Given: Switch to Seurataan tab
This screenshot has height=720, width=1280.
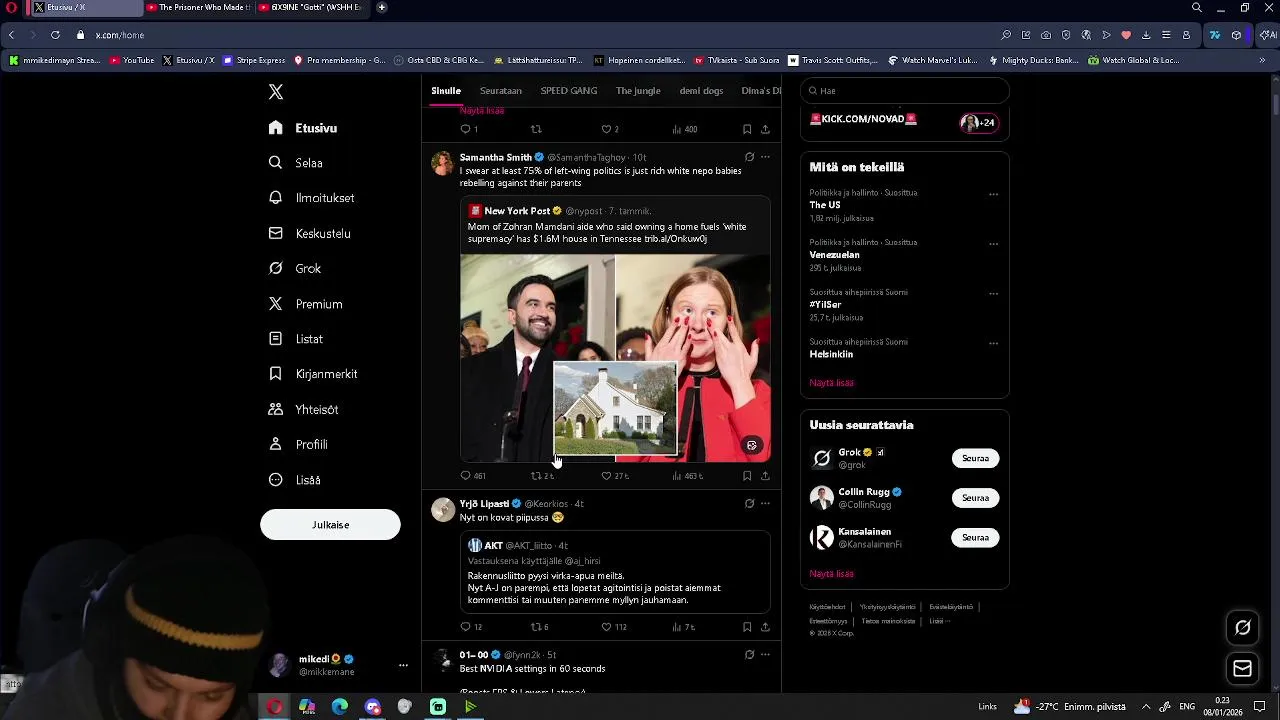Looking at the screenshot, I should tap(501, 91).
